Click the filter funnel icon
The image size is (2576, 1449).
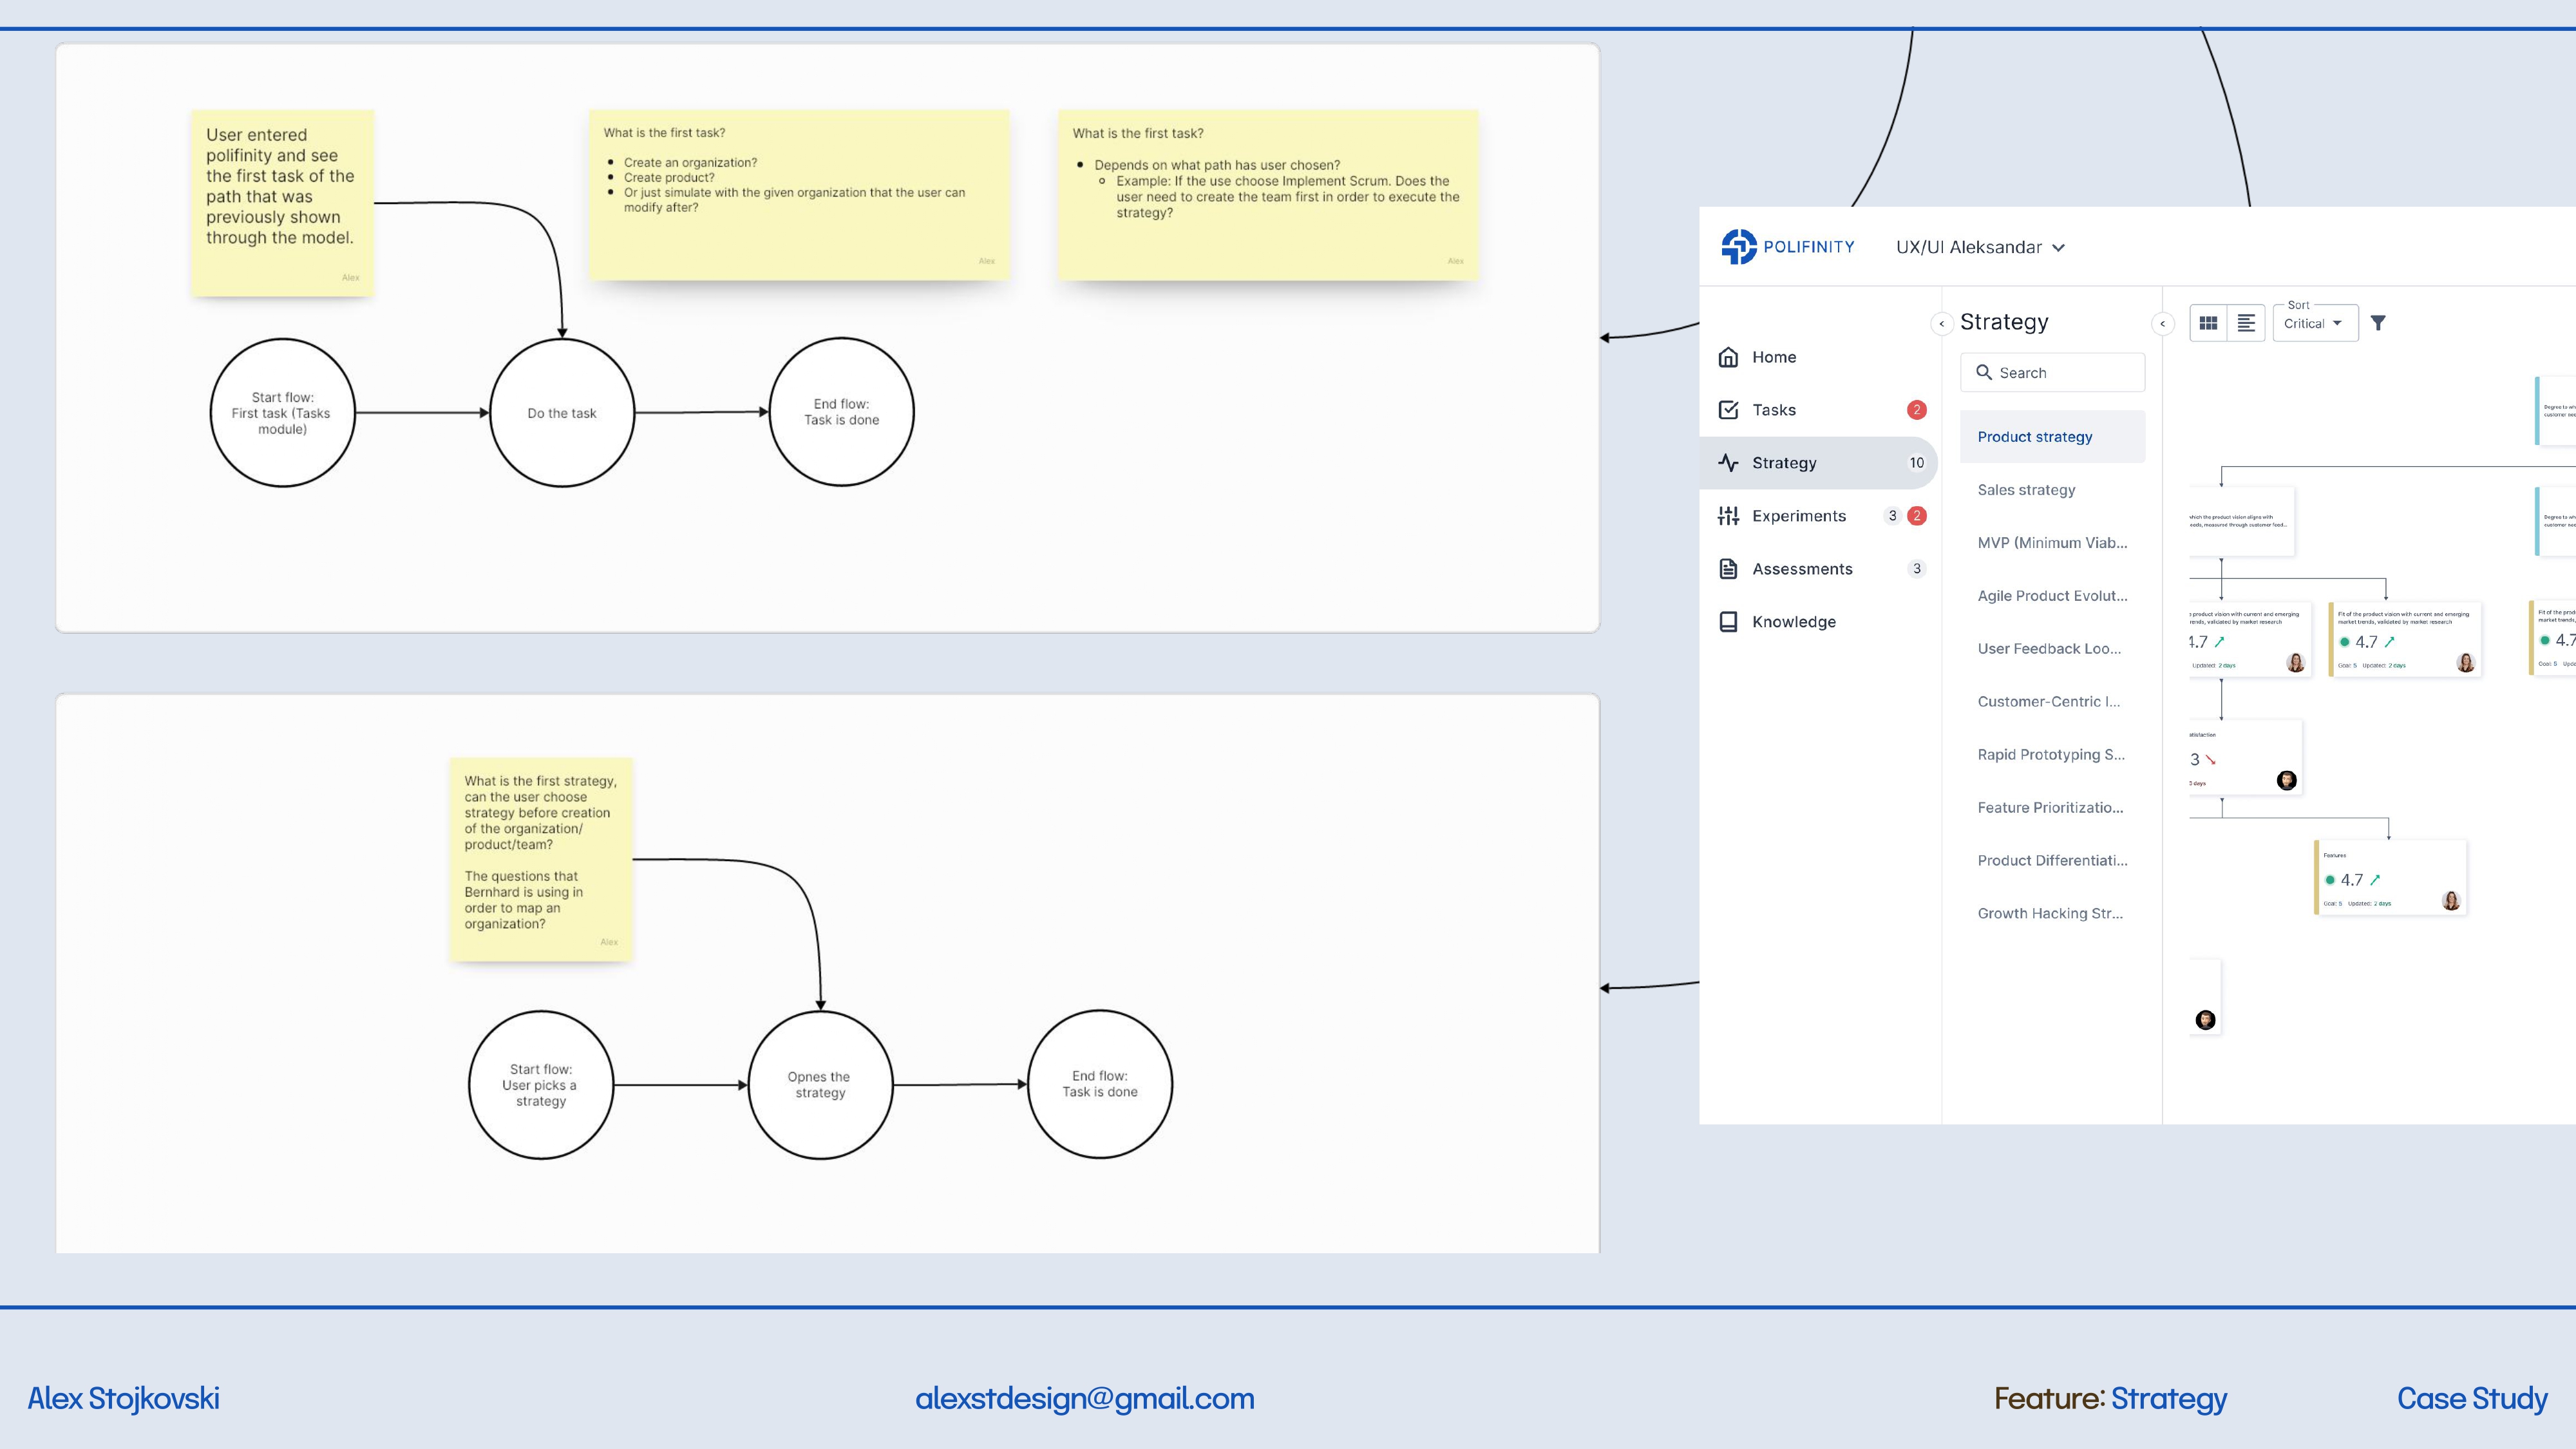pos(2378,323)
